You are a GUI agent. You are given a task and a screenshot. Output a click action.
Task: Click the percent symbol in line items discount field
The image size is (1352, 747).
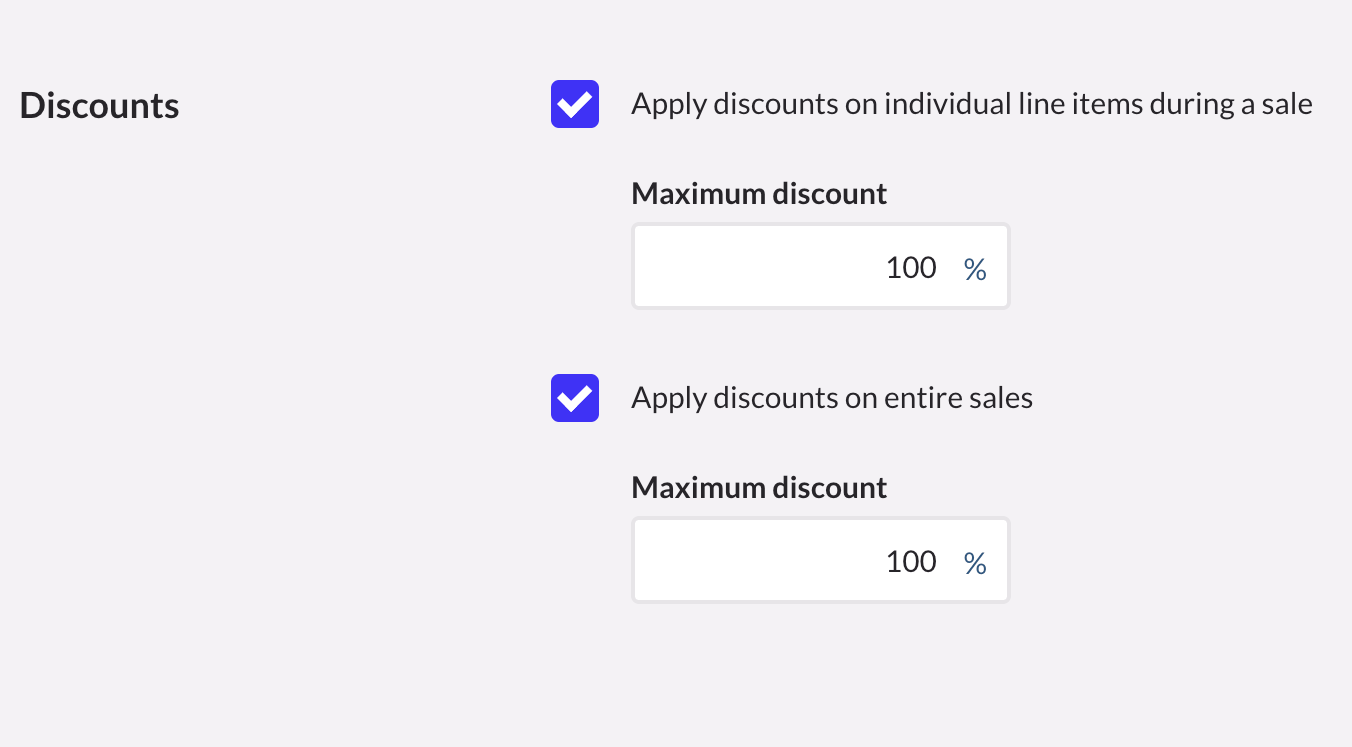975,268
